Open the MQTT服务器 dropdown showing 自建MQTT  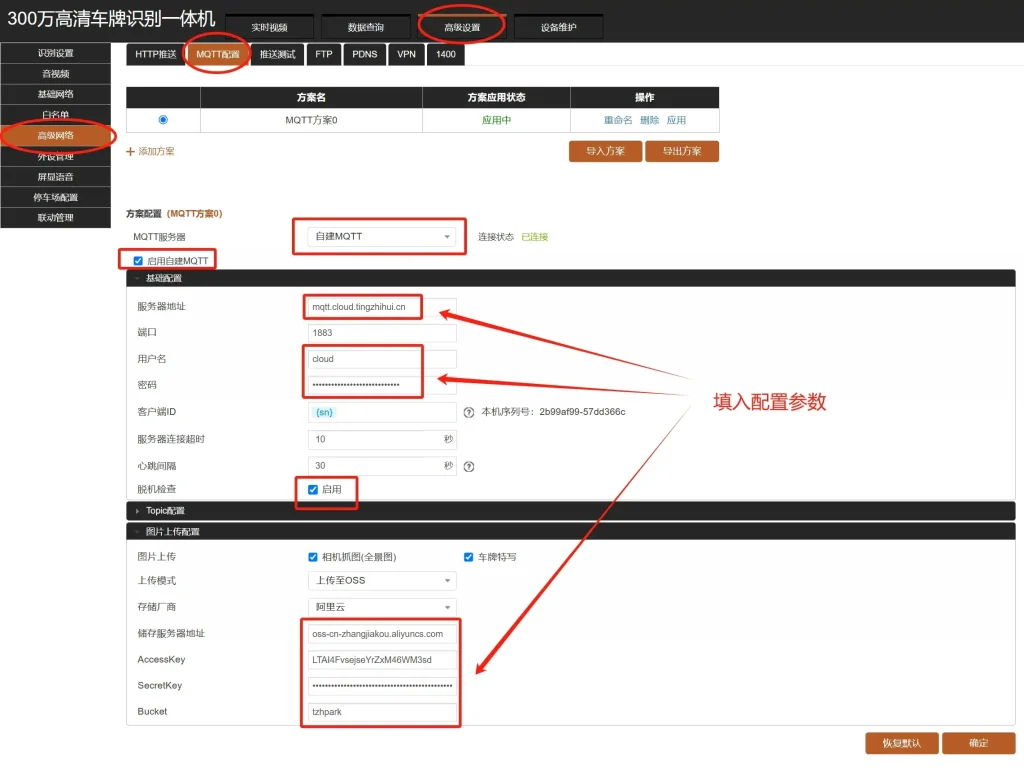click(x=378, y=236)
